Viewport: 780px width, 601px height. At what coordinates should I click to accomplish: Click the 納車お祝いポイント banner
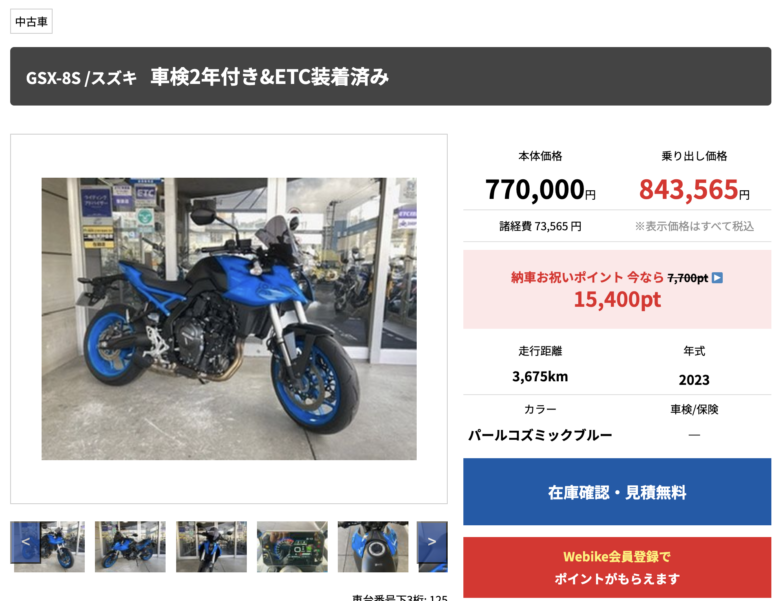click(x=617, y=289)
